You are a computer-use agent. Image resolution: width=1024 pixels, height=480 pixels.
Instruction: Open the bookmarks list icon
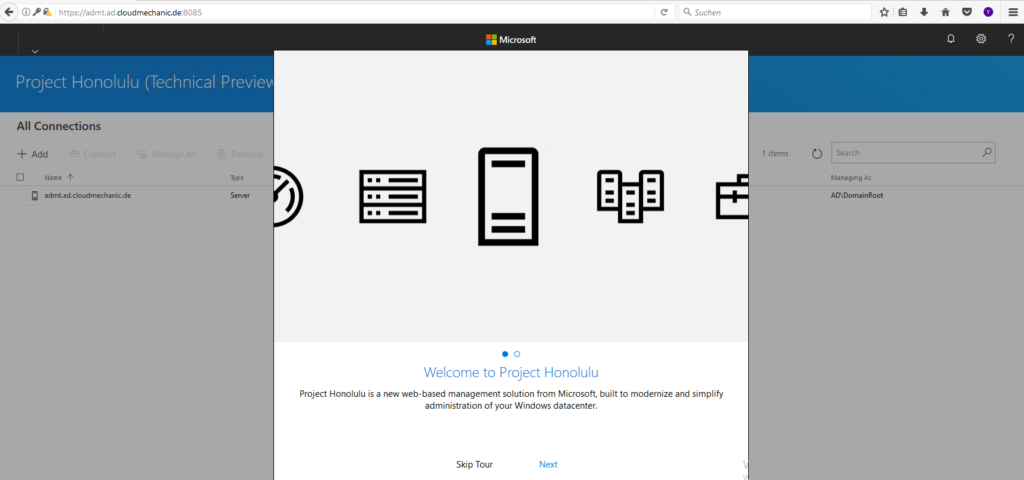click(903, 12)
